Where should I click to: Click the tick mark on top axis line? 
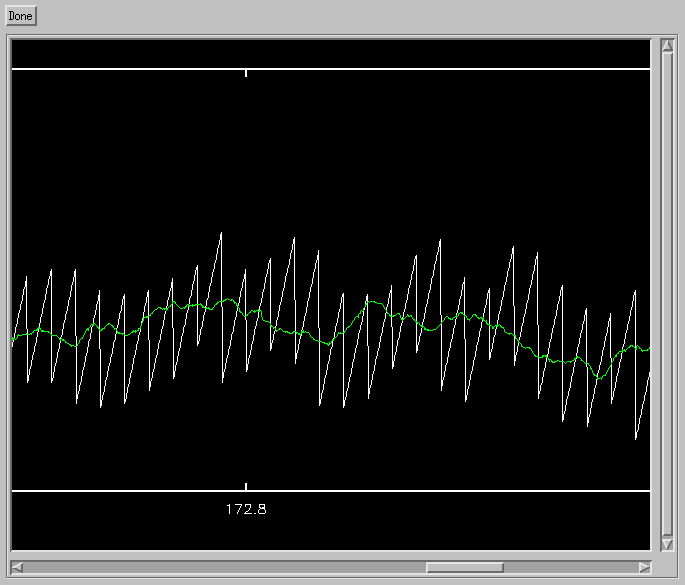(246, 72)
